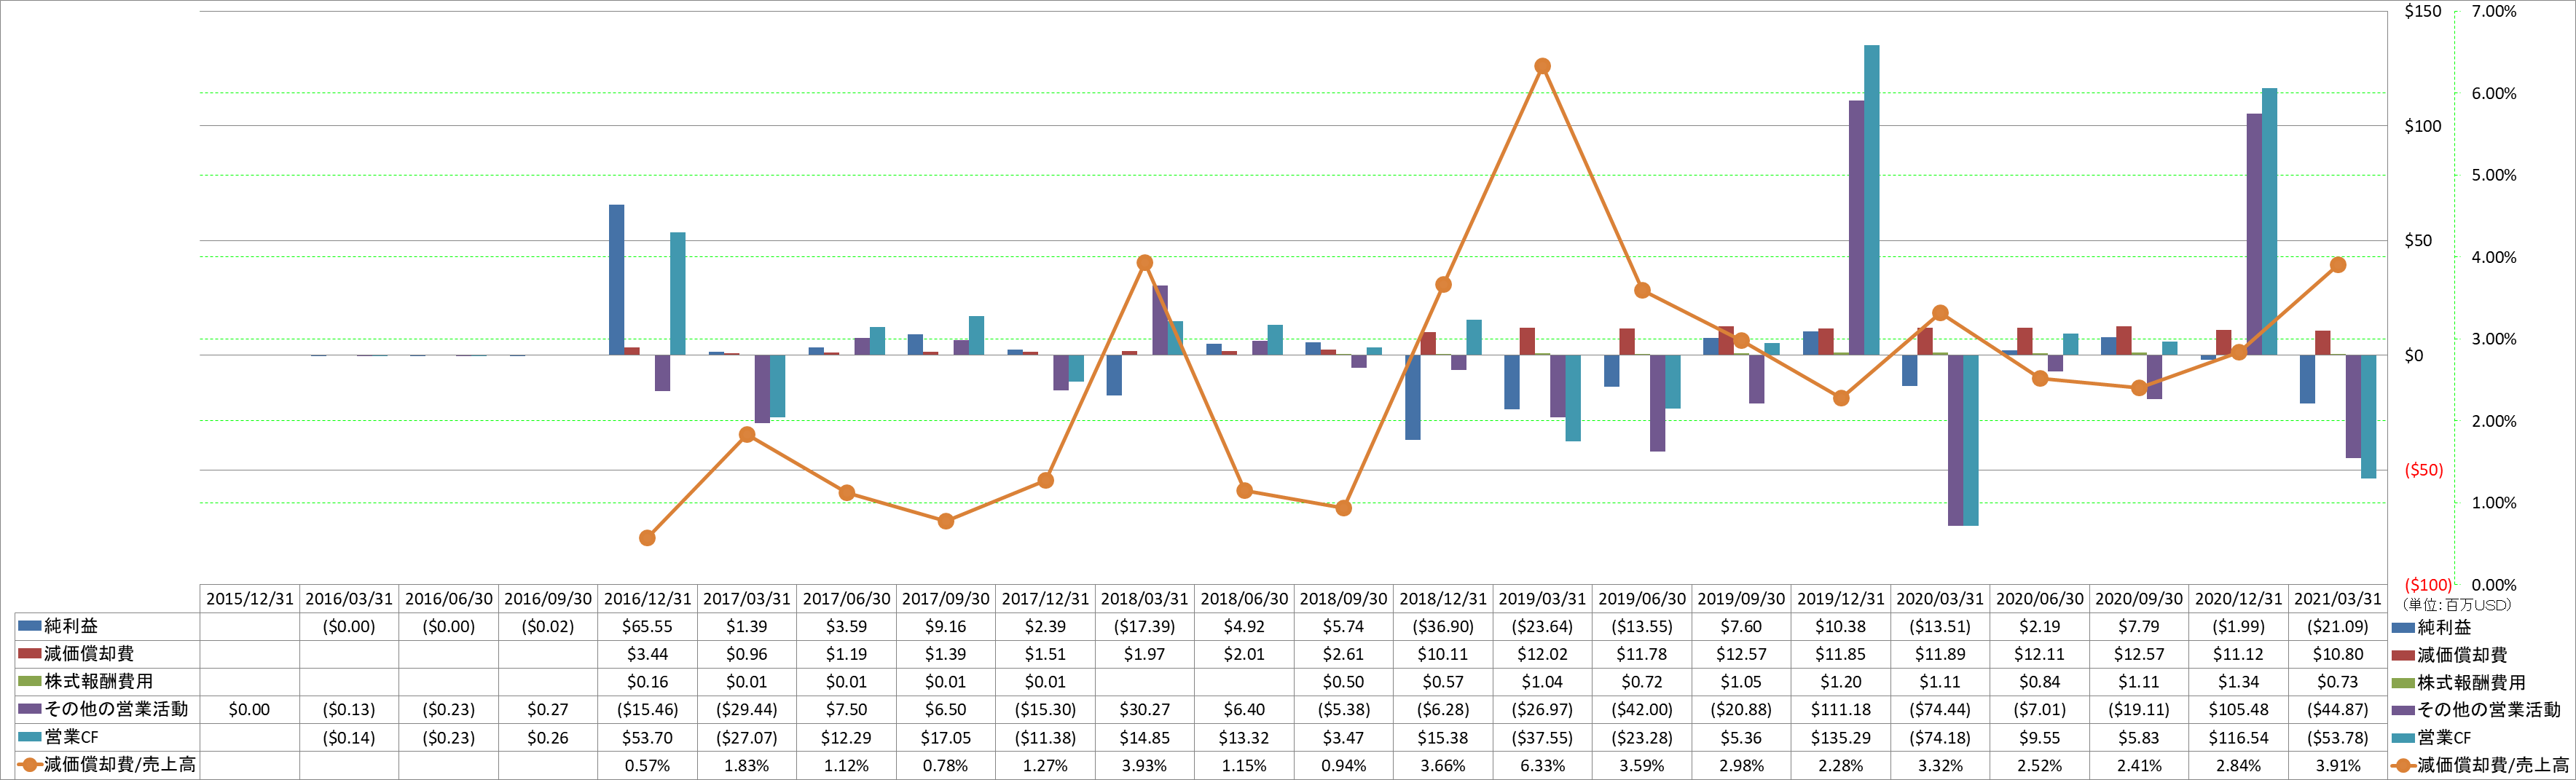Select the $116.54 operating CF cell
The width and height of the screenshot is (2576, 780).
[2239, 738]
